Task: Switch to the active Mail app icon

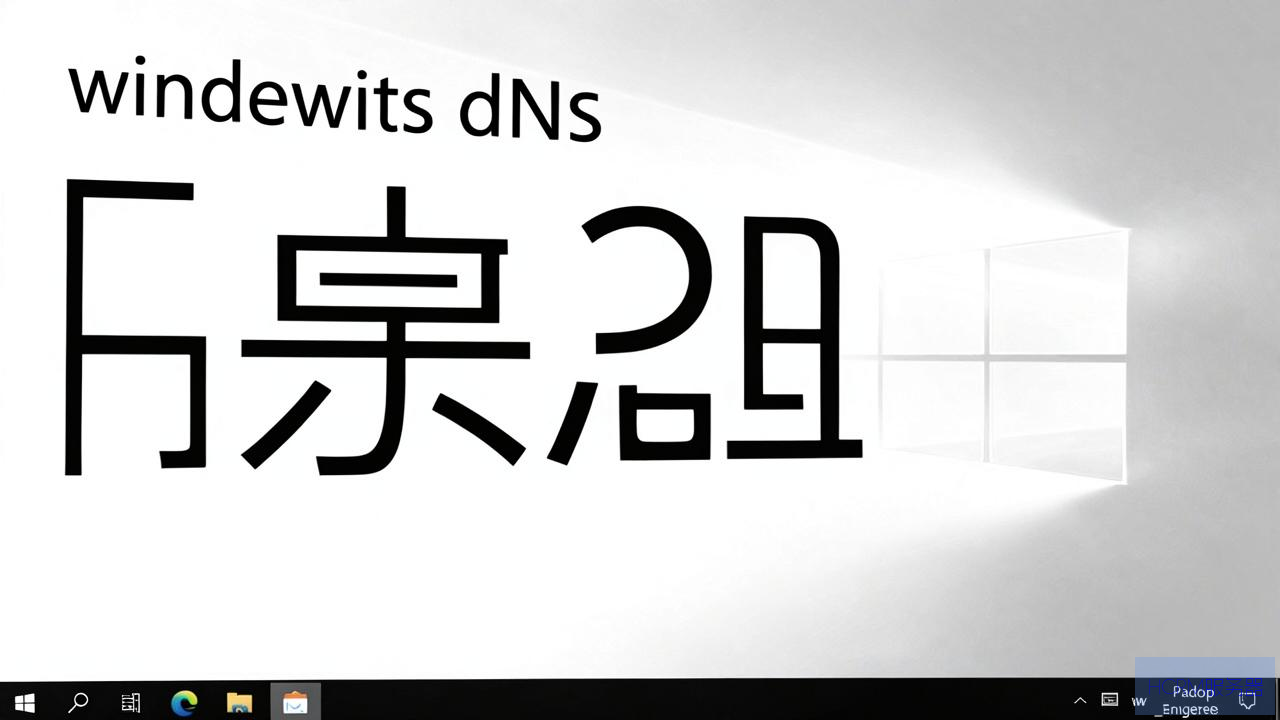Action: (295, 702)
